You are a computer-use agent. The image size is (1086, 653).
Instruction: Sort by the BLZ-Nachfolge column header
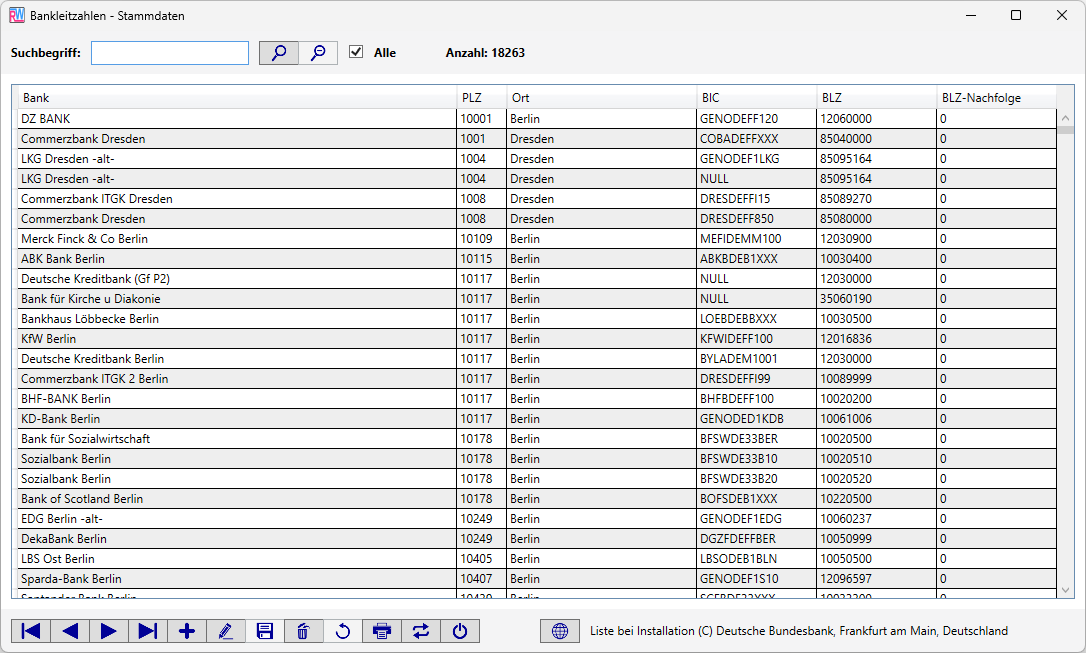pos(997,98)
